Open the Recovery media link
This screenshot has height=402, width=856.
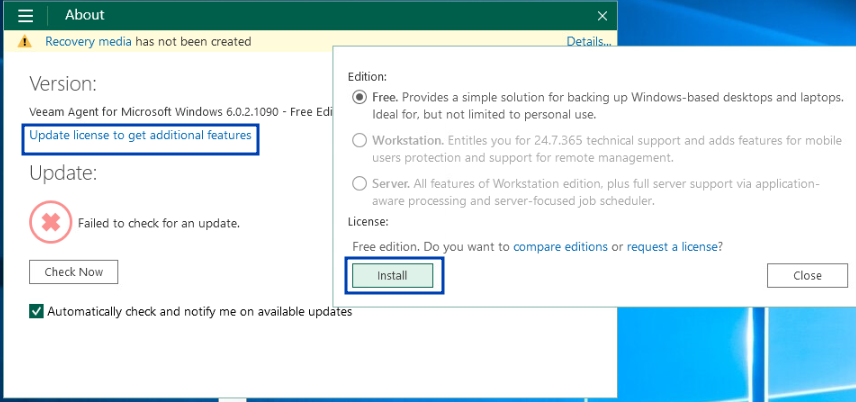click(88, 42)
